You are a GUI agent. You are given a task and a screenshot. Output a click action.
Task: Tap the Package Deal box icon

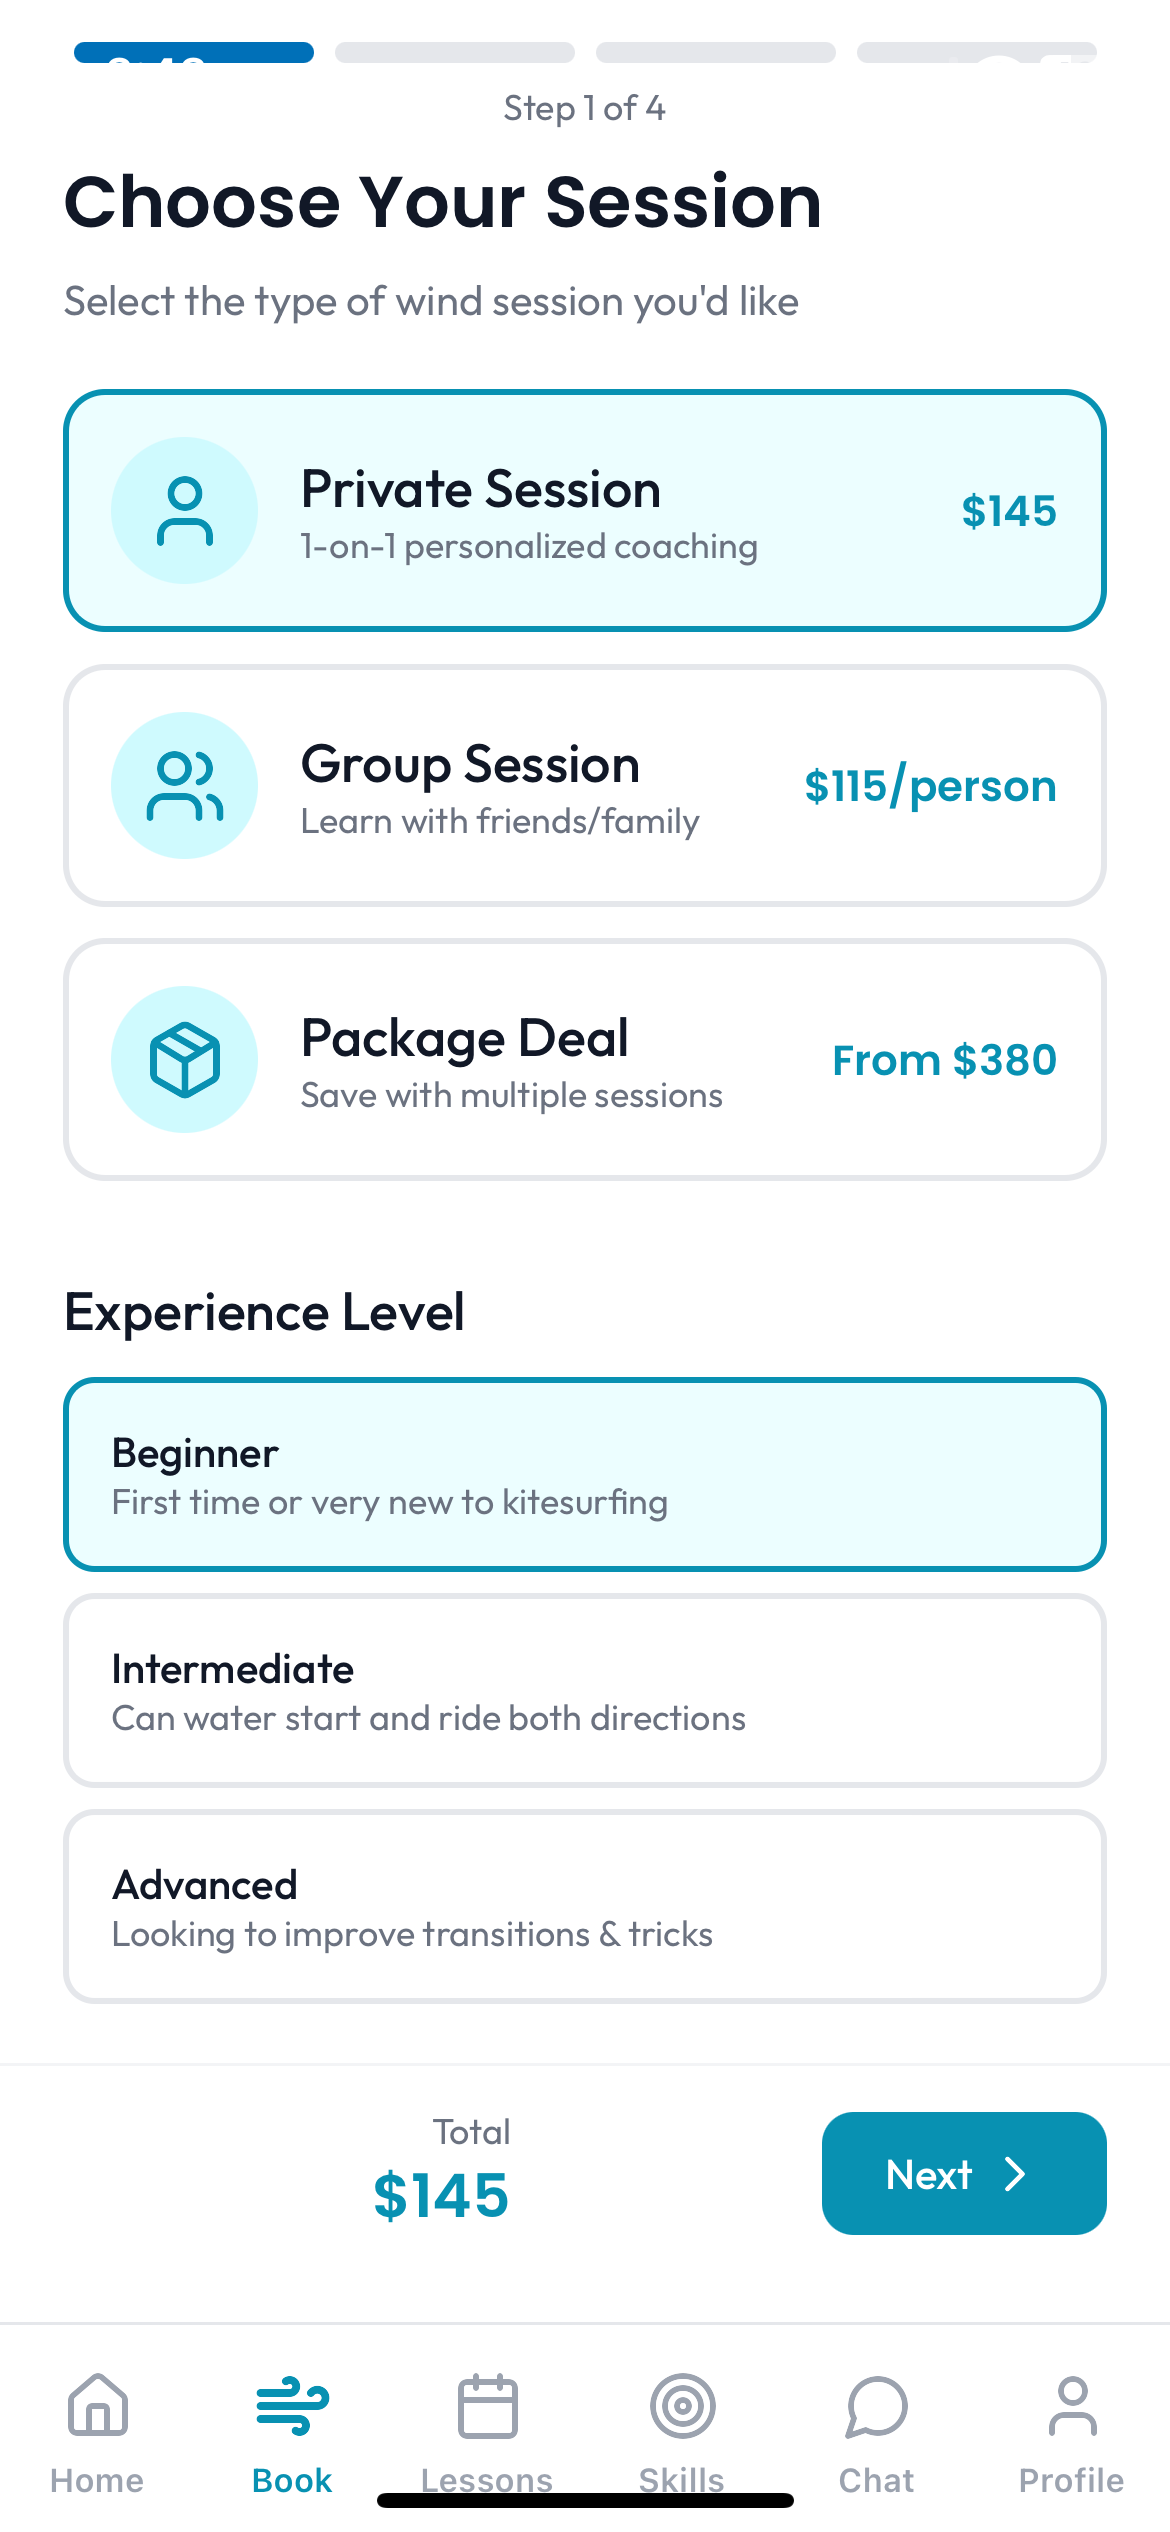point(185,1060)
